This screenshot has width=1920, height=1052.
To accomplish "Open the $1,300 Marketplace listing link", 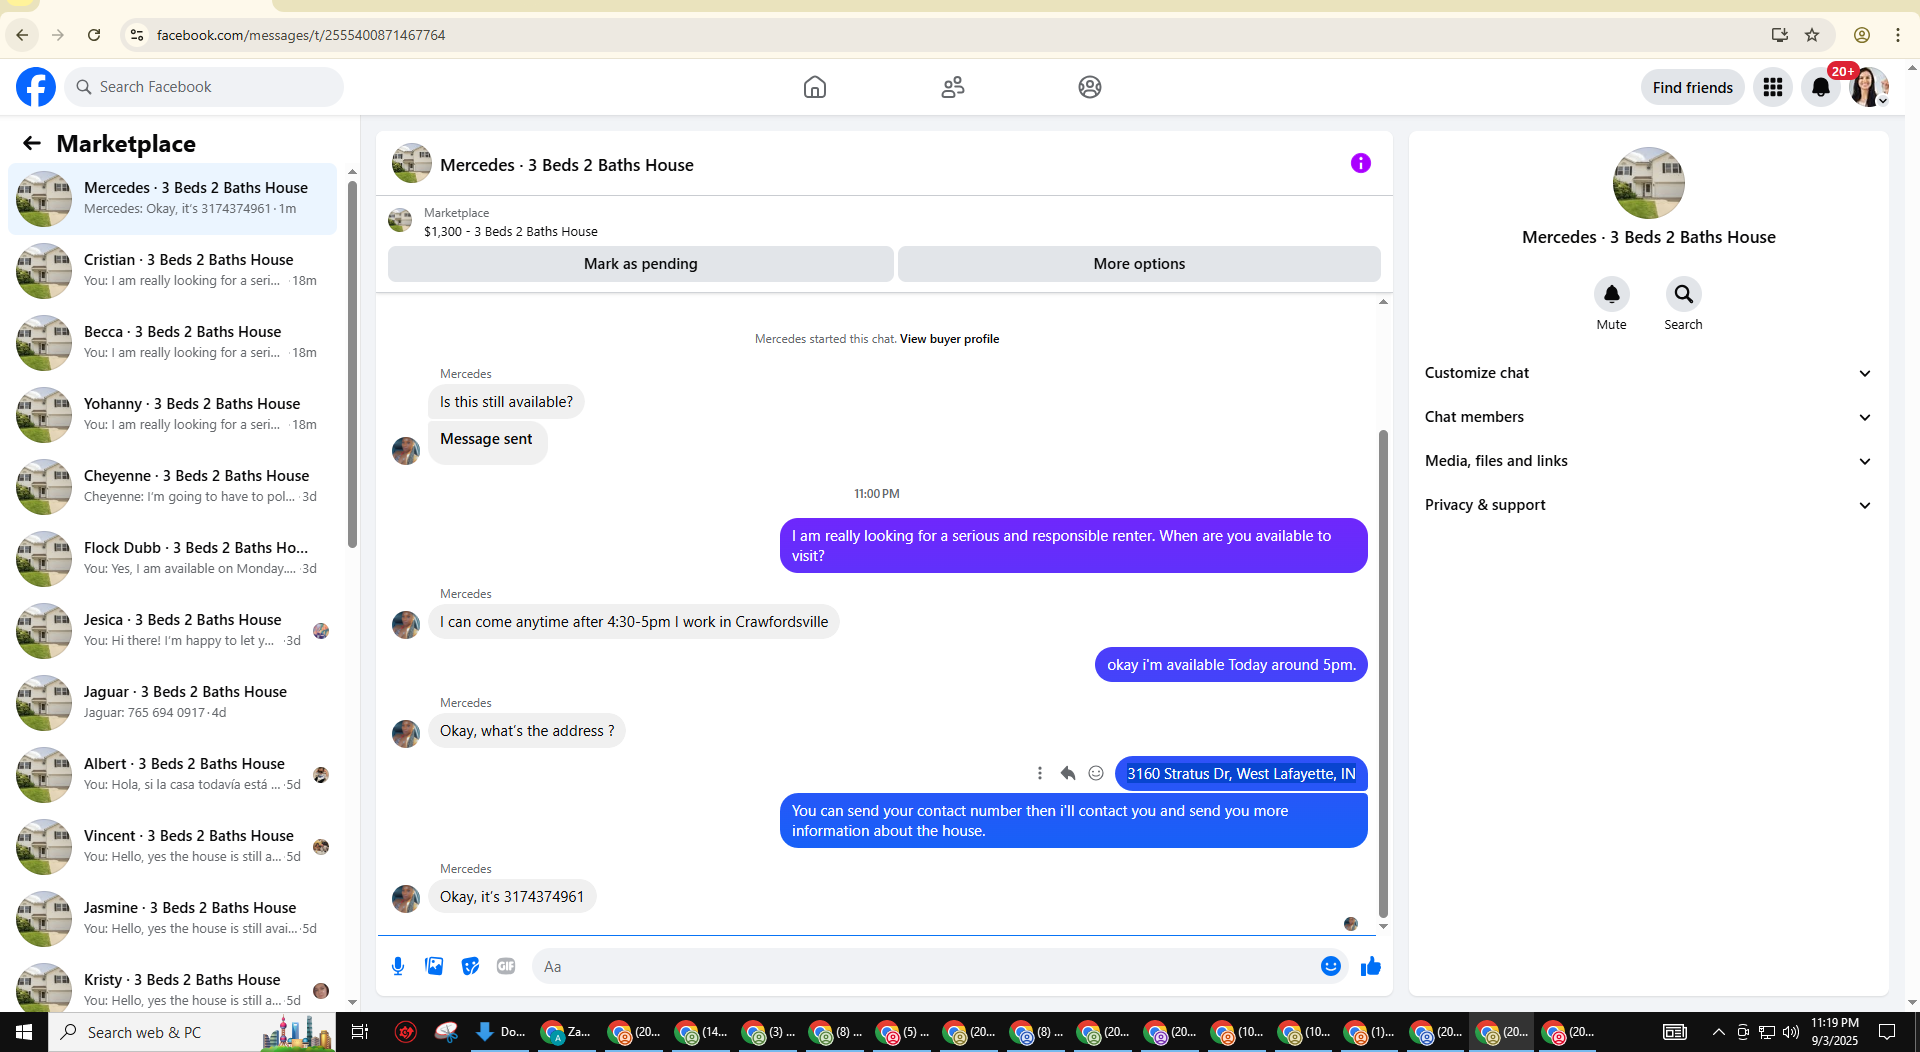I will 510,231.
